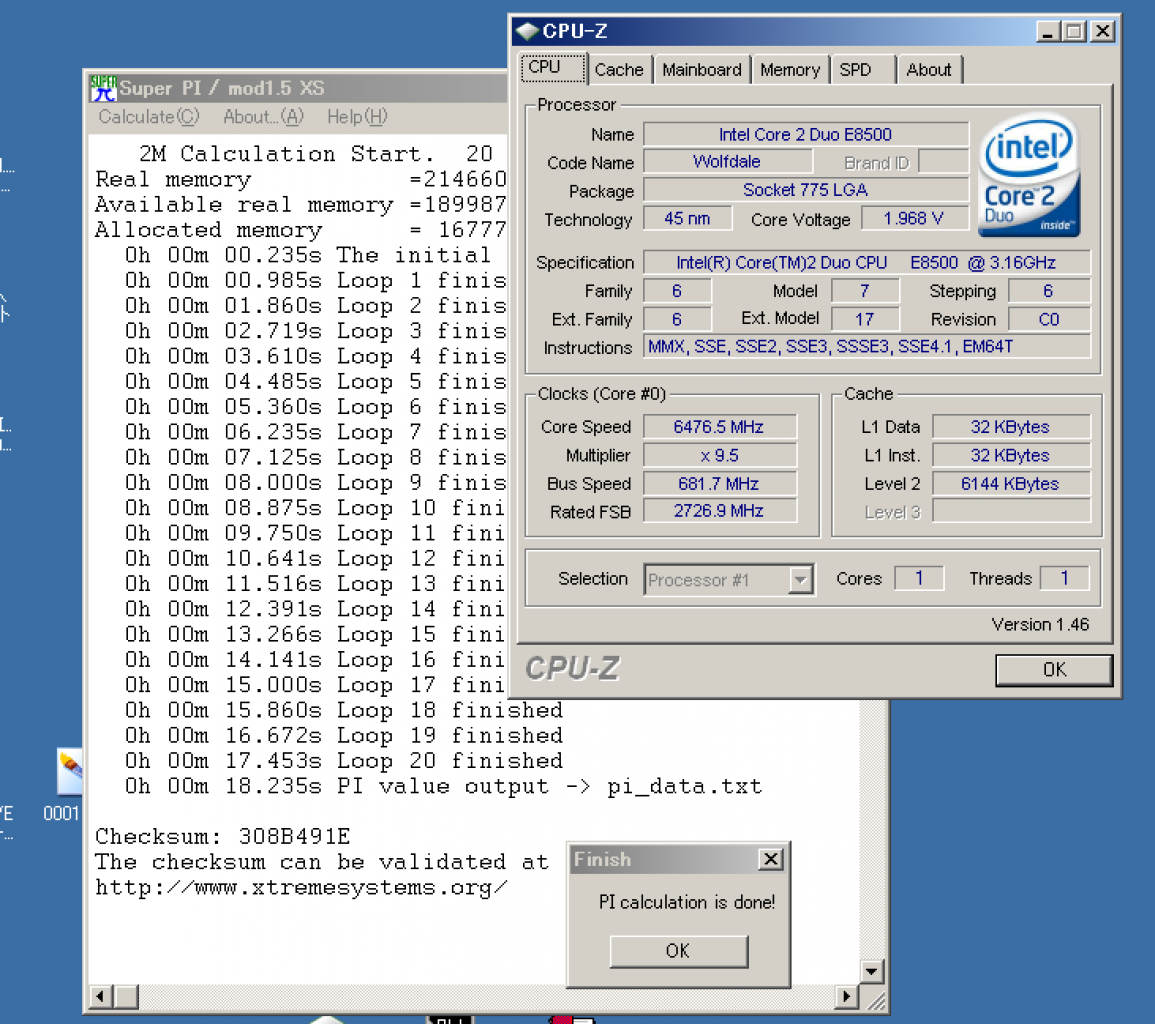Click the 'Loop 20 finished' line in Super PI

pyautogui.click(x=344, y=761)
